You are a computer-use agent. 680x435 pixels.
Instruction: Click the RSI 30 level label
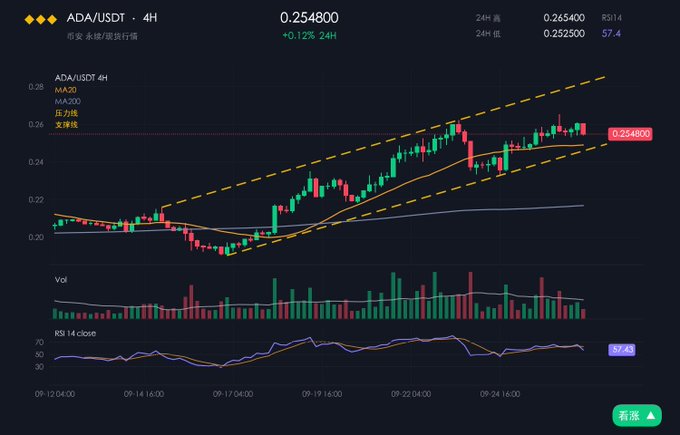(x=39, y=367)
